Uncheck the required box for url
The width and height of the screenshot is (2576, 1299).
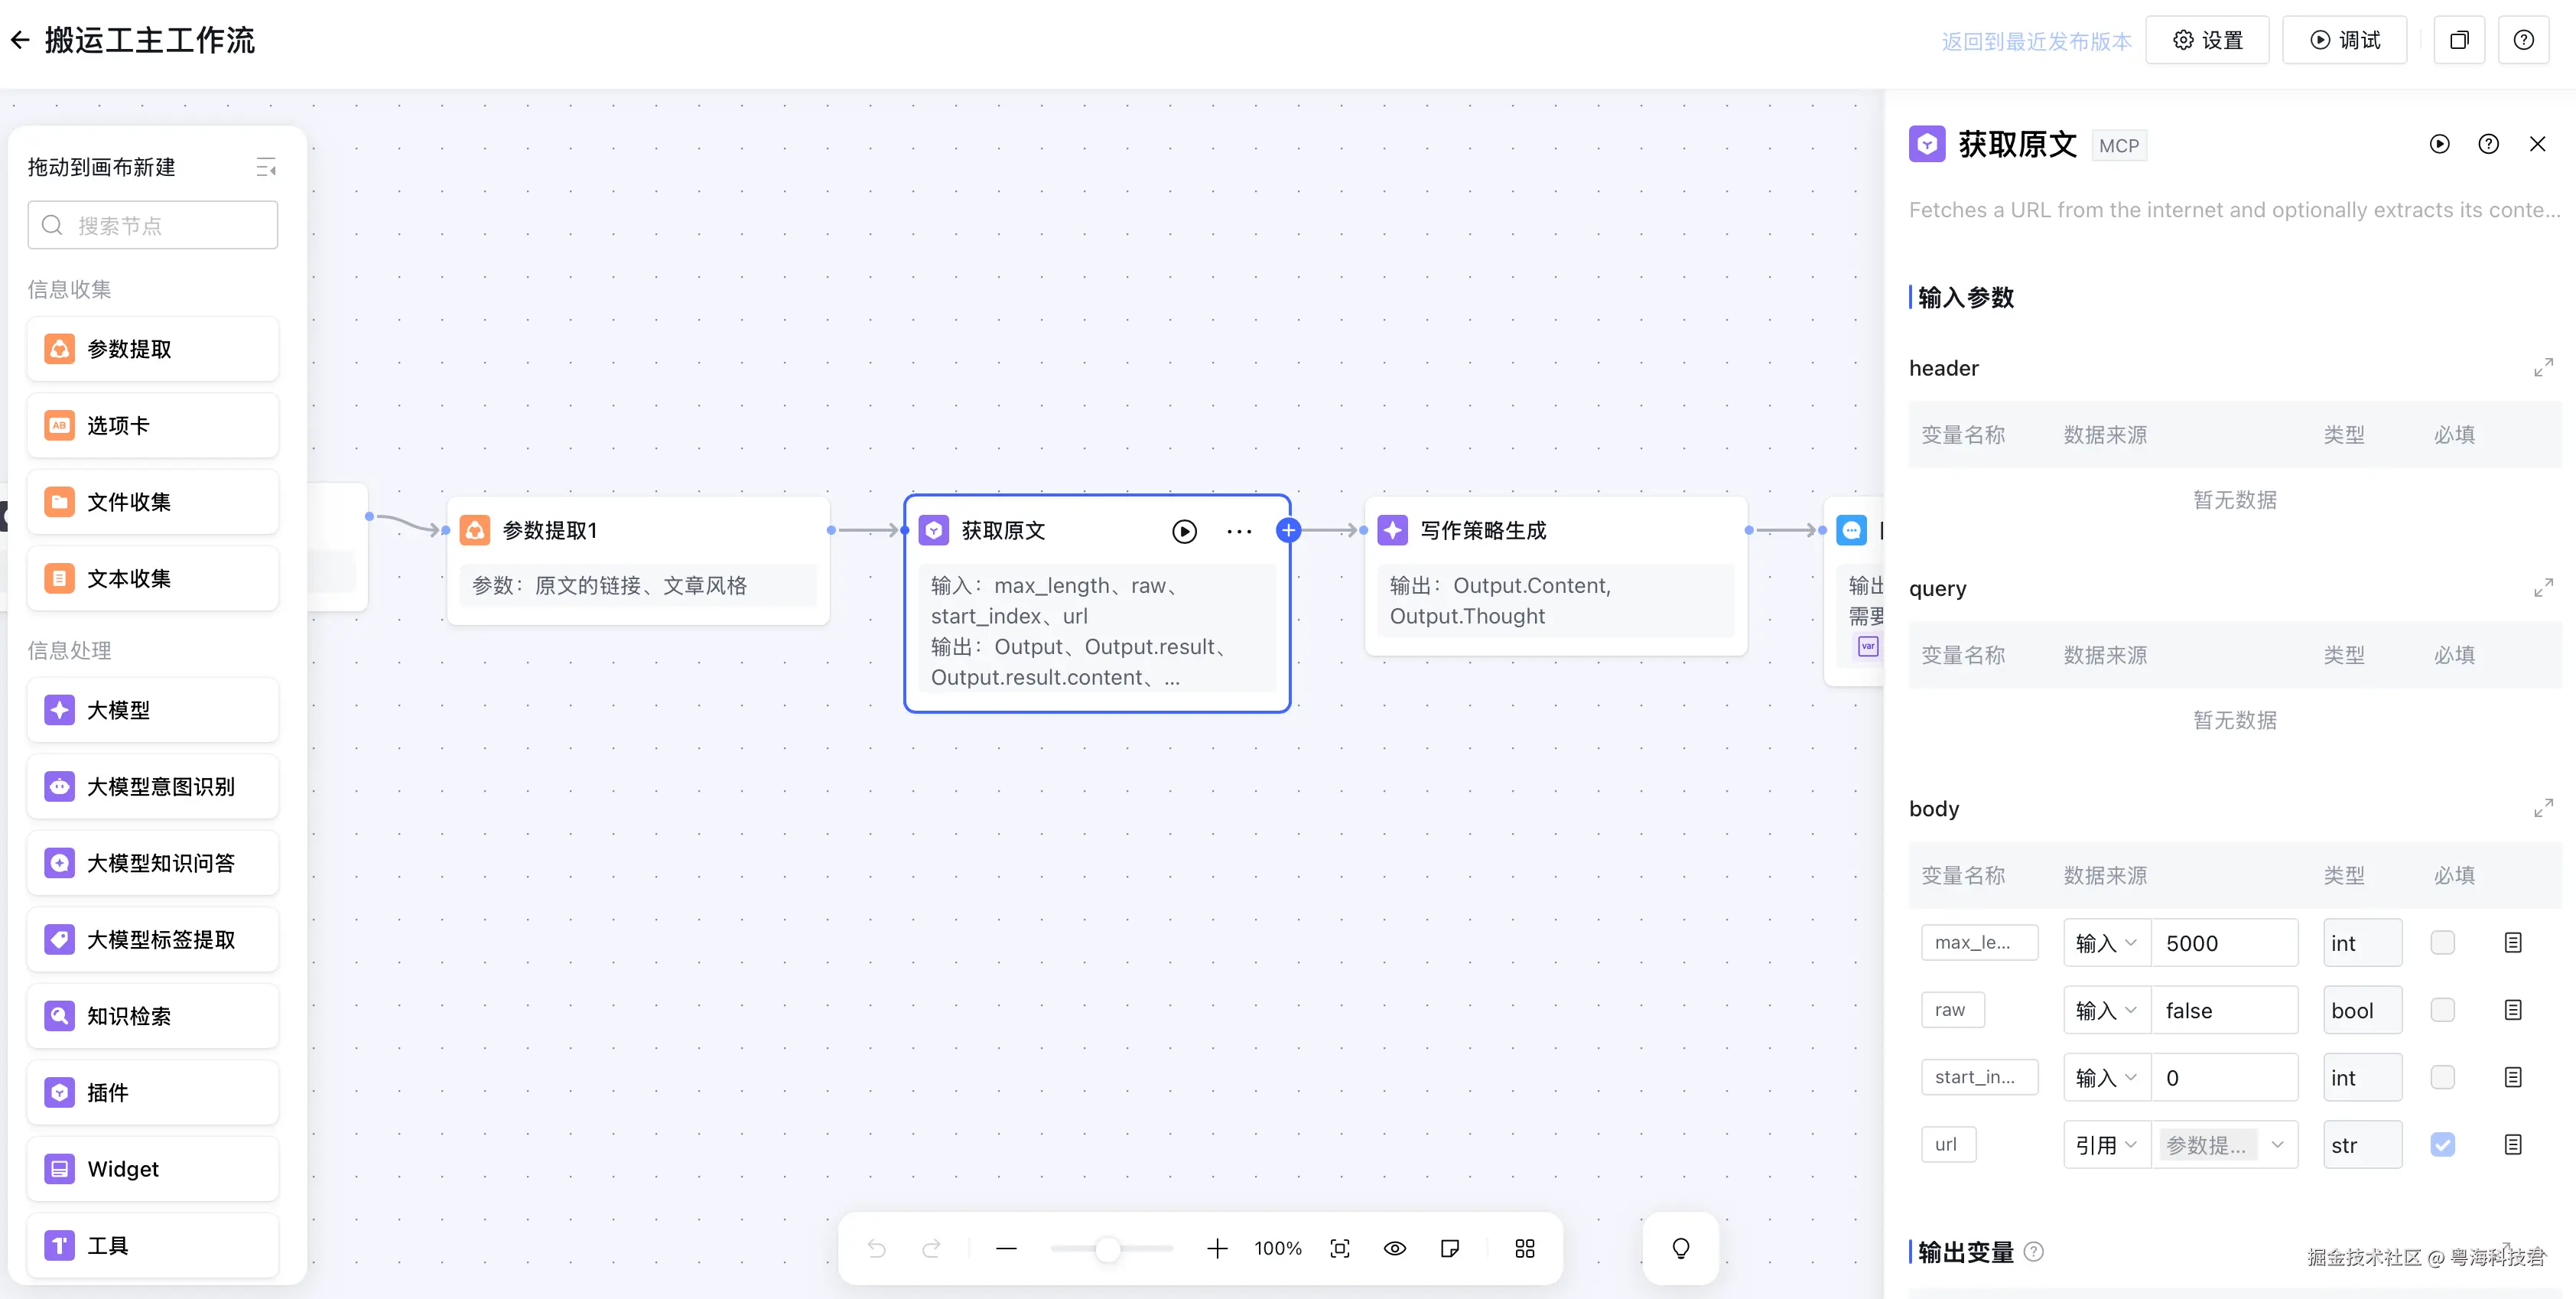(x=2442, y=1144)
